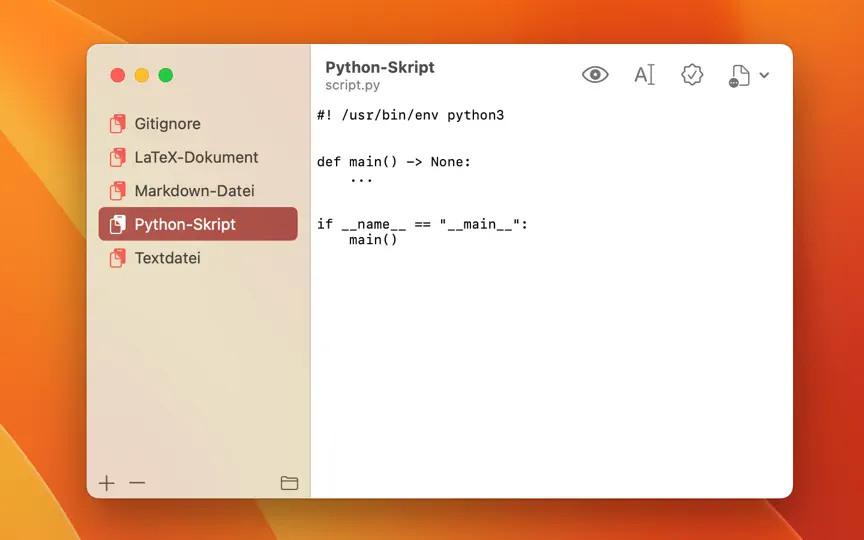Select the Gitignore template
Screen dimensions: 864x540
[x=198, y=123]
